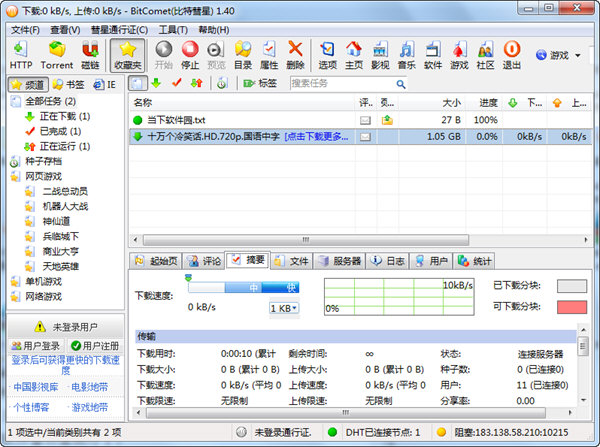
Task: Go to the Home page (主页)
Action: coord(354,55)
